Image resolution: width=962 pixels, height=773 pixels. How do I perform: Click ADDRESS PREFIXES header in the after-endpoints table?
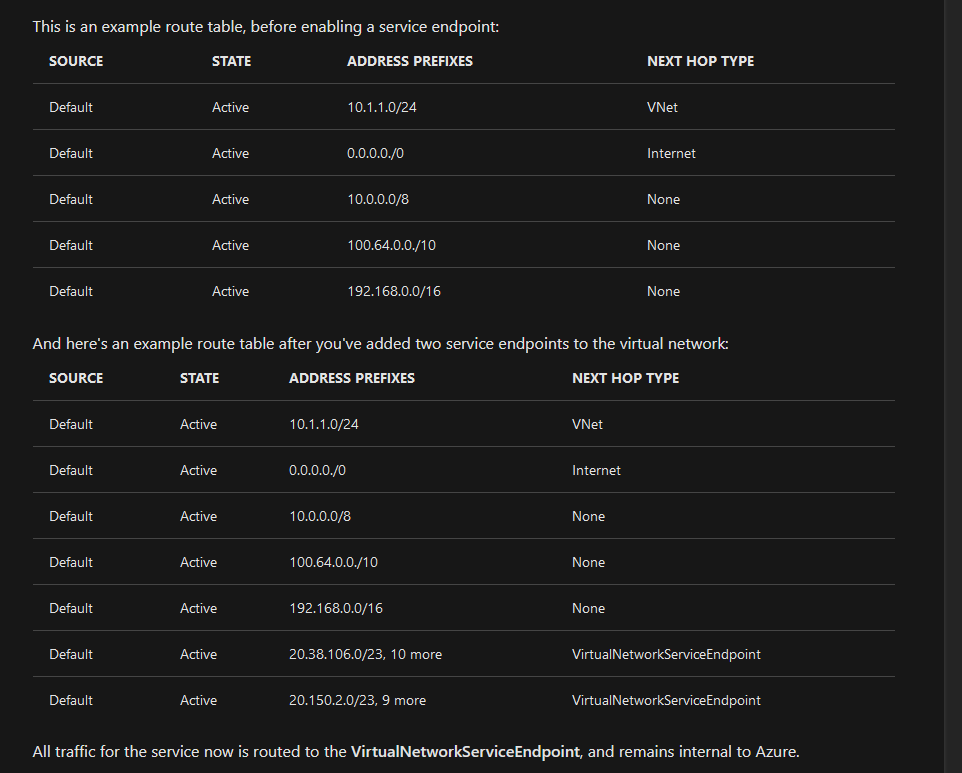[x=352, y=378]
